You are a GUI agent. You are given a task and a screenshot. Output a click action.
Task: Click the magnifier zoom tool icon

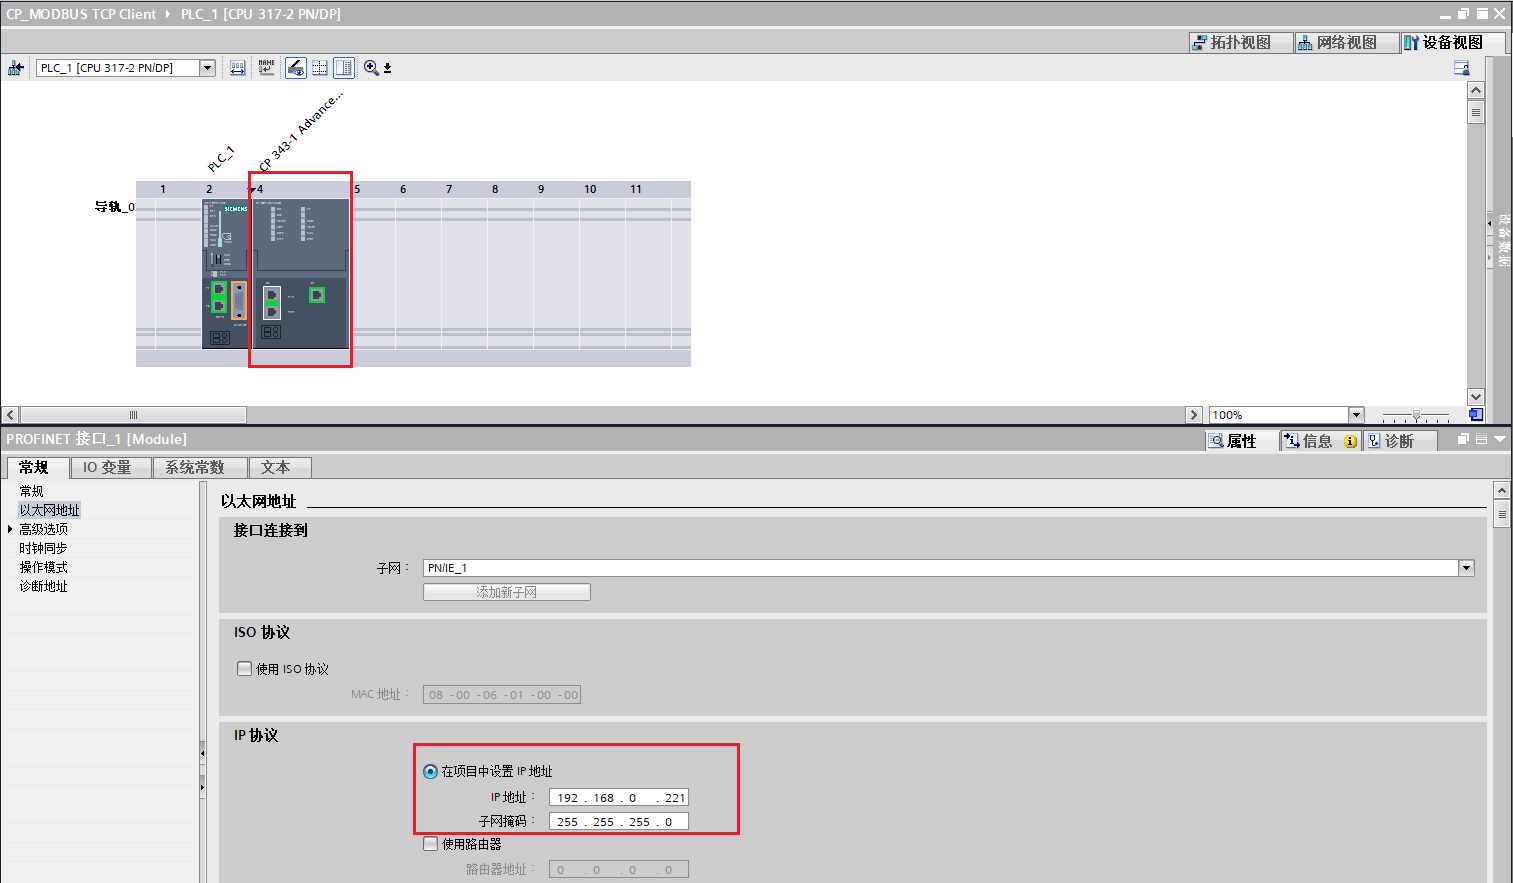coord(371,68)
